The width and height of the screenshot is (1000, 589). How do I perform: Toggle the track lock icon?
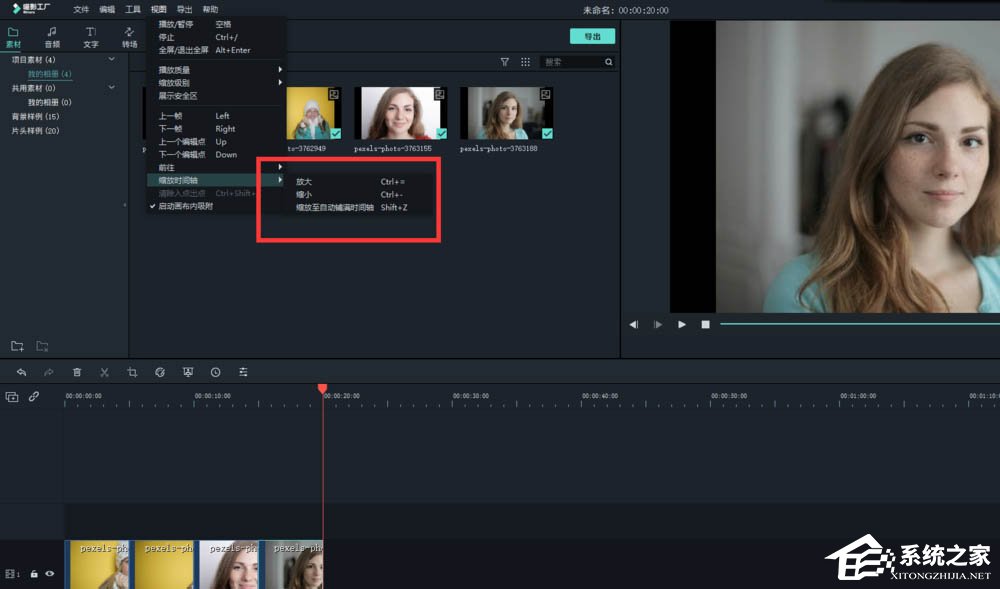point(34,574)
